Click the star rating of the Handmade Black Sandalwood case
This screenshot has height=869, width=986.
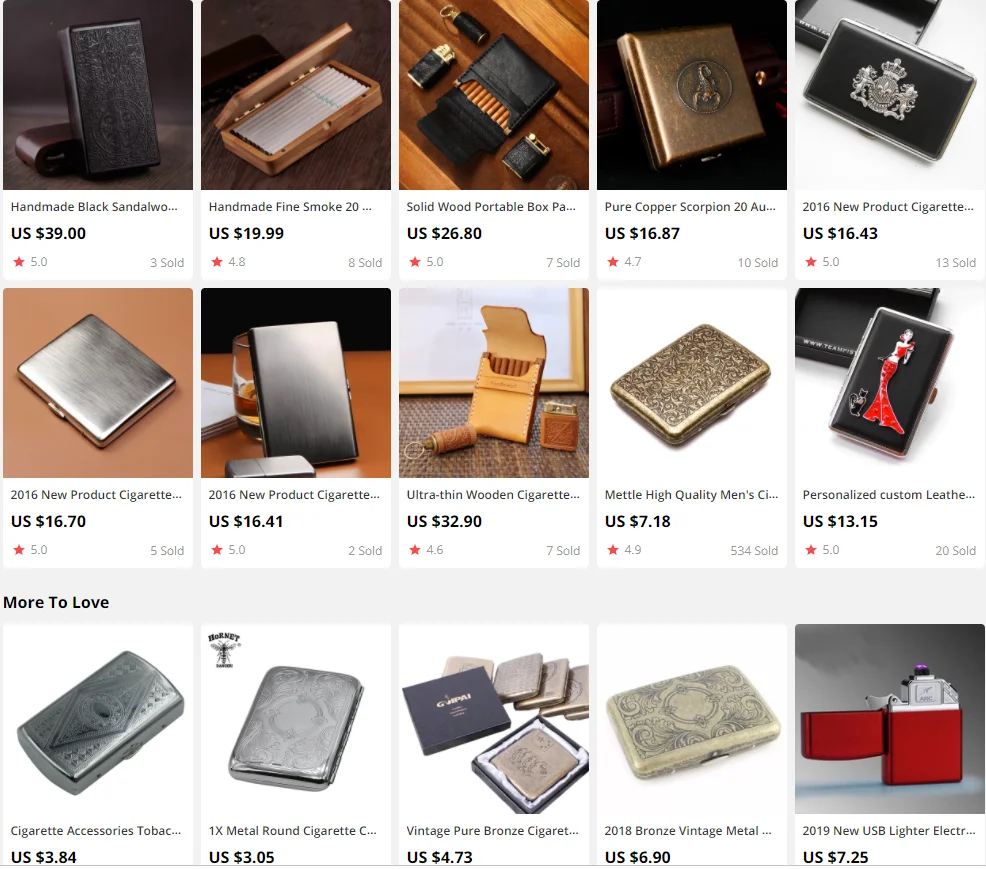tap(30, 262)
